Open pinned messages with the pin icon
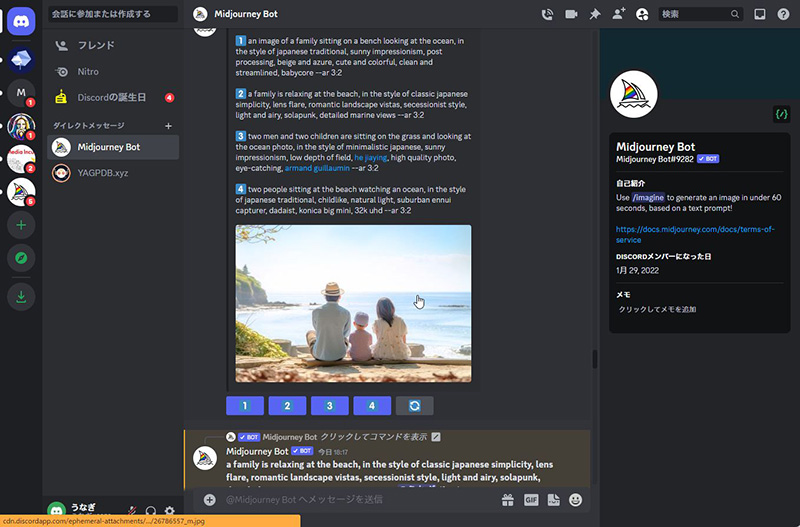 pos(595,14)
